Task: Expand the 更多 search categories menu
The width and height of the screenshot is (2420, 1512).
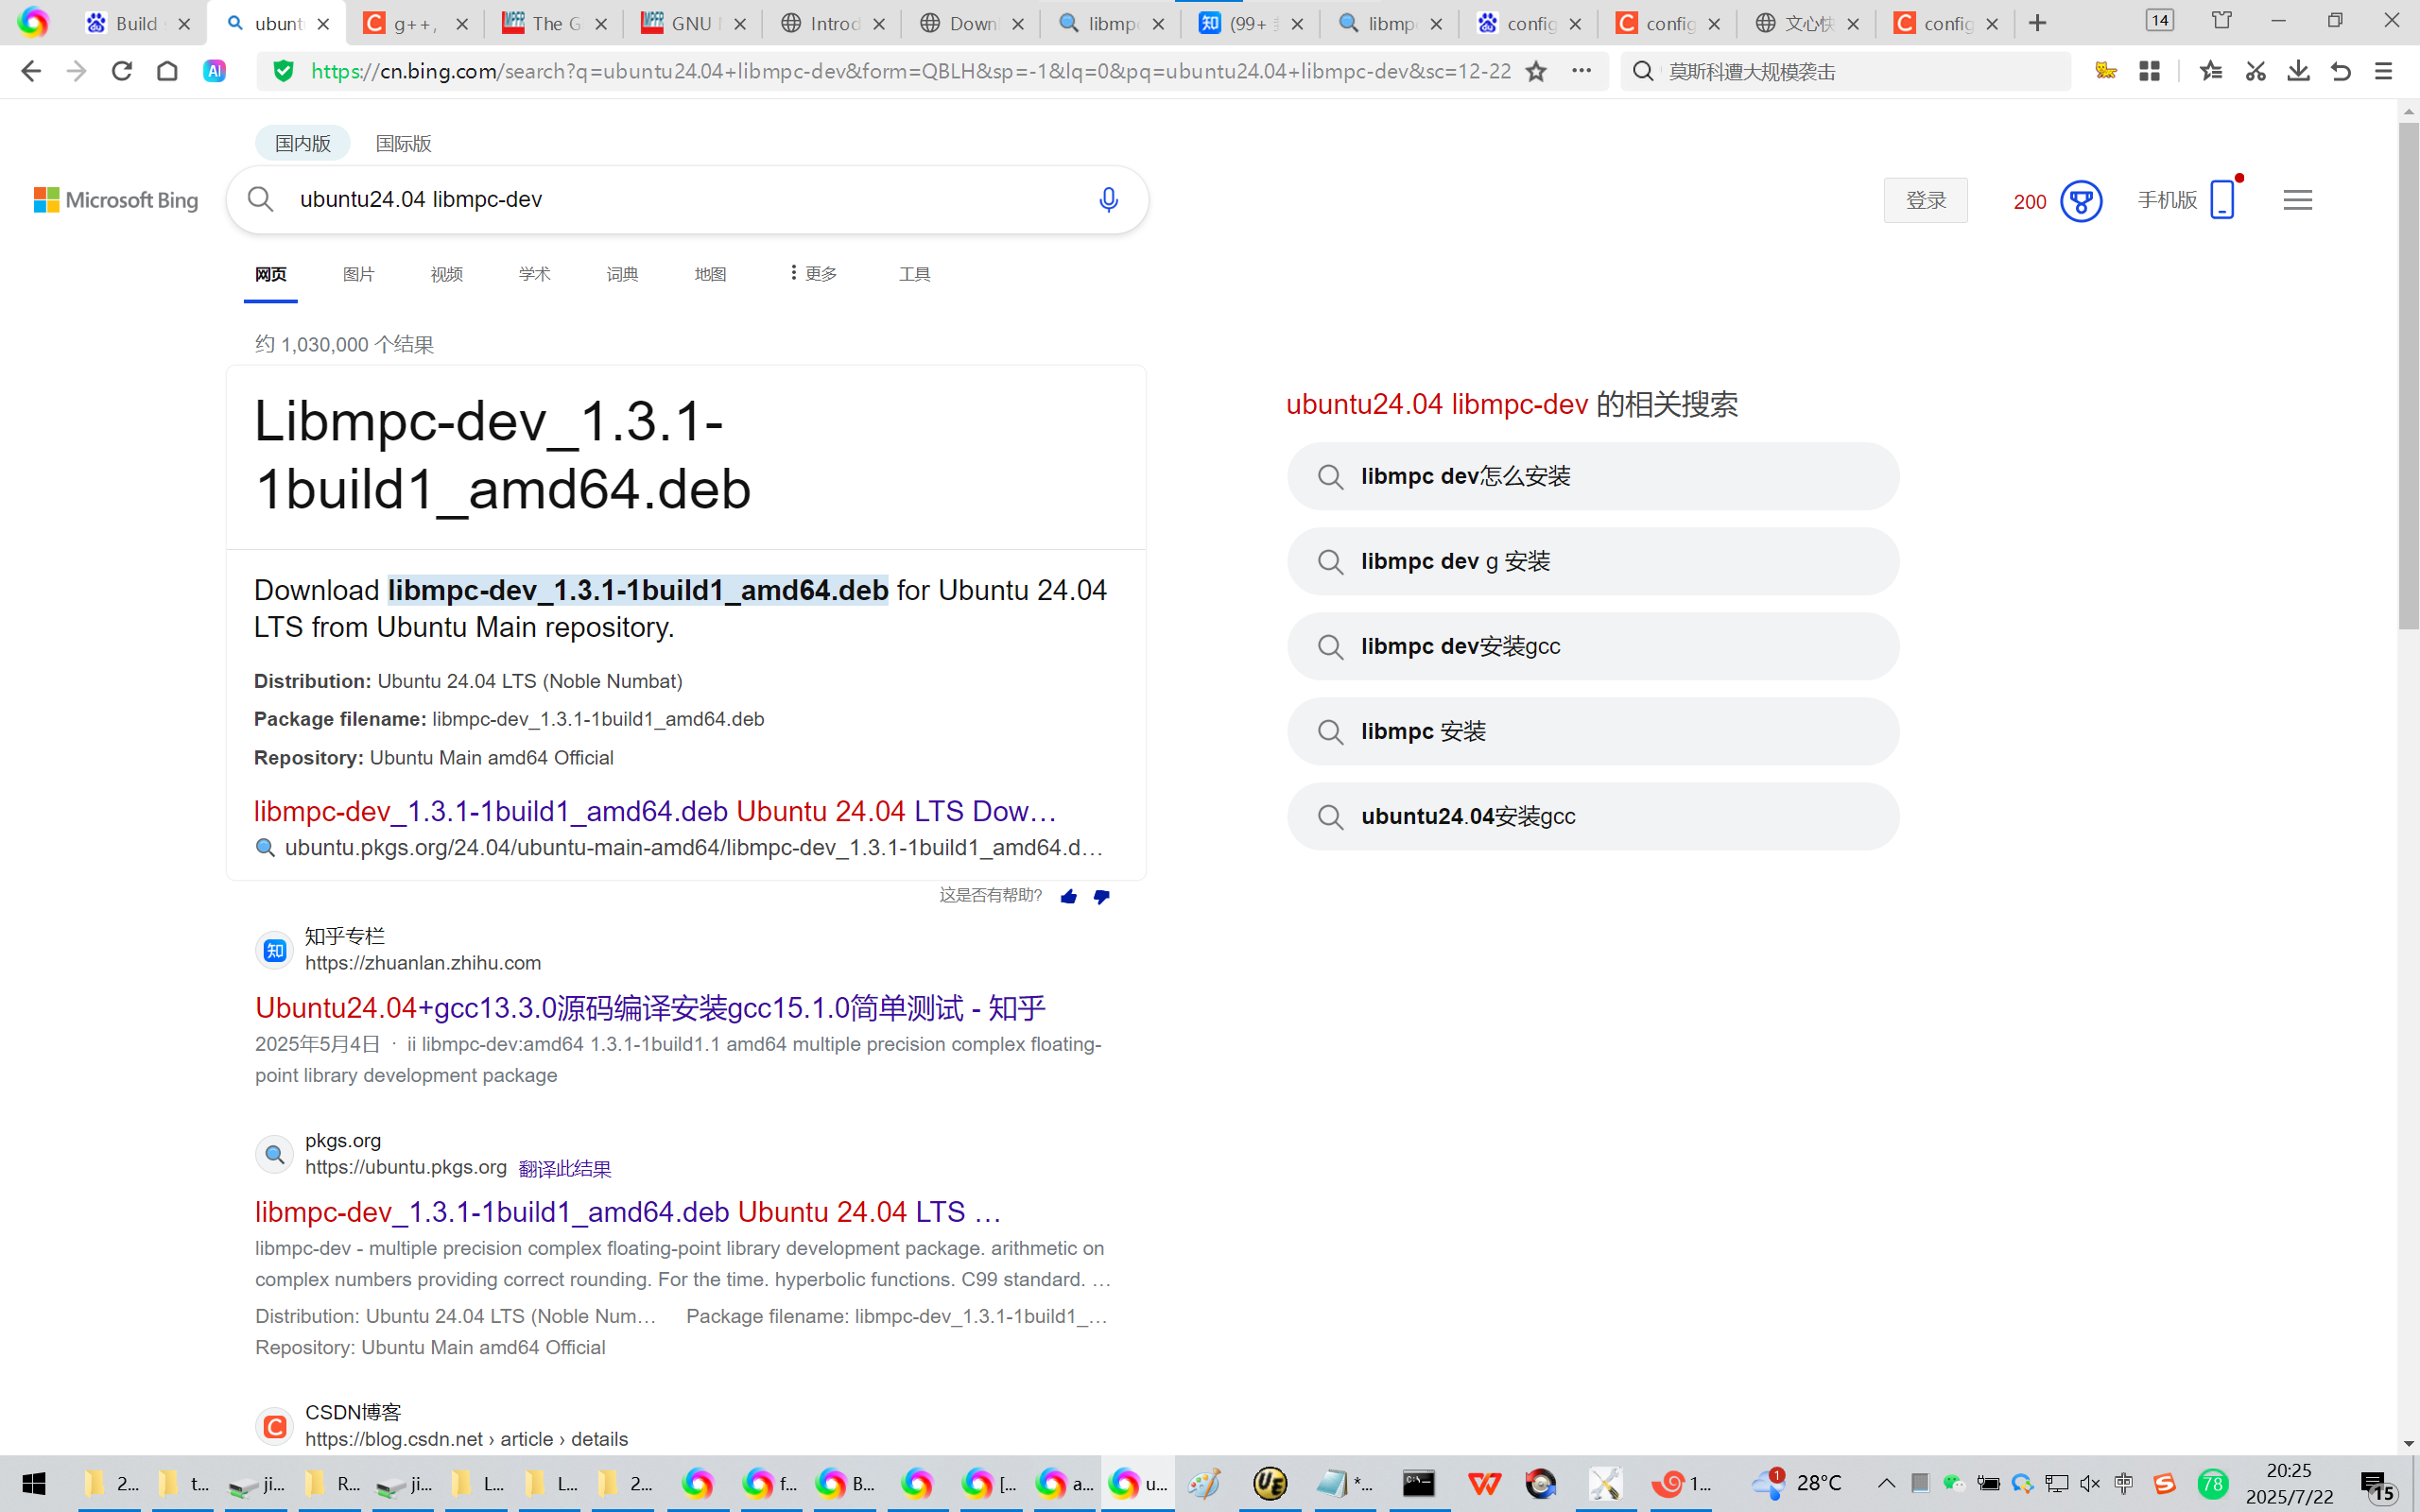Action: 812,273
